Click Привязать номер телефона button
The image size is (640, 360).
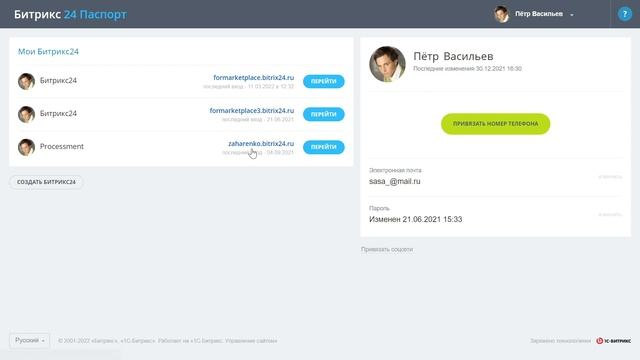[x=496, y=124]
